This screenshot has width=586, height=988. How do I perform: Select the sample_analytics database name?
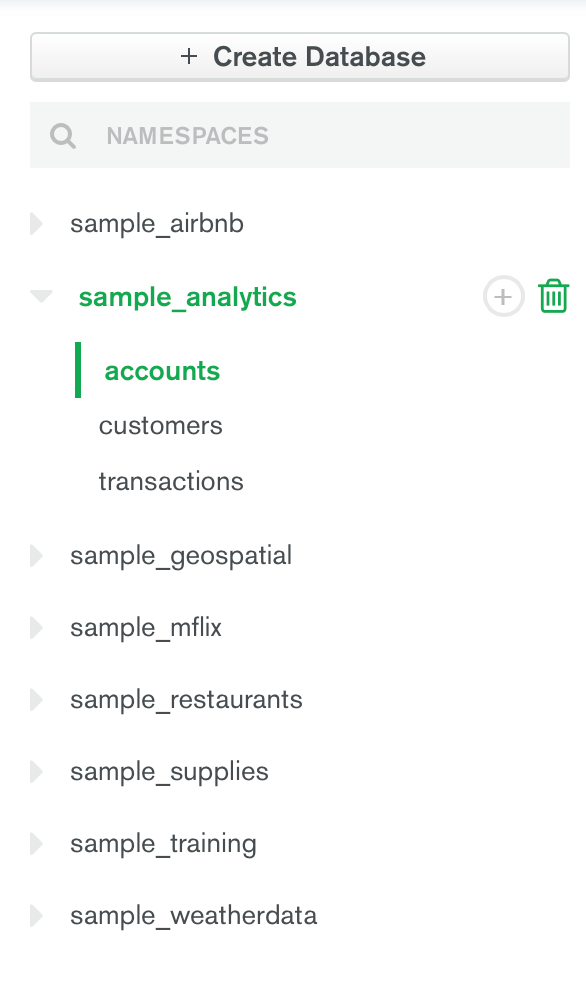coord(187,297)
